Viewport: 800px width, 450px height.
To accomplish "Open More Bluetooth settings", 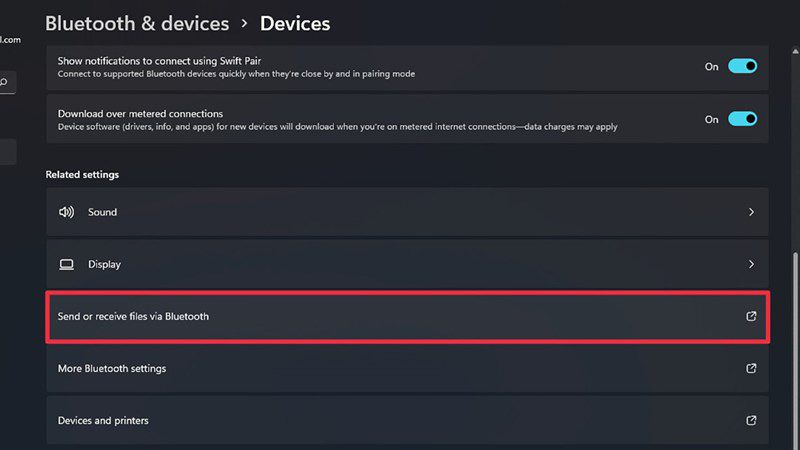I will click(x=407, y=368).
